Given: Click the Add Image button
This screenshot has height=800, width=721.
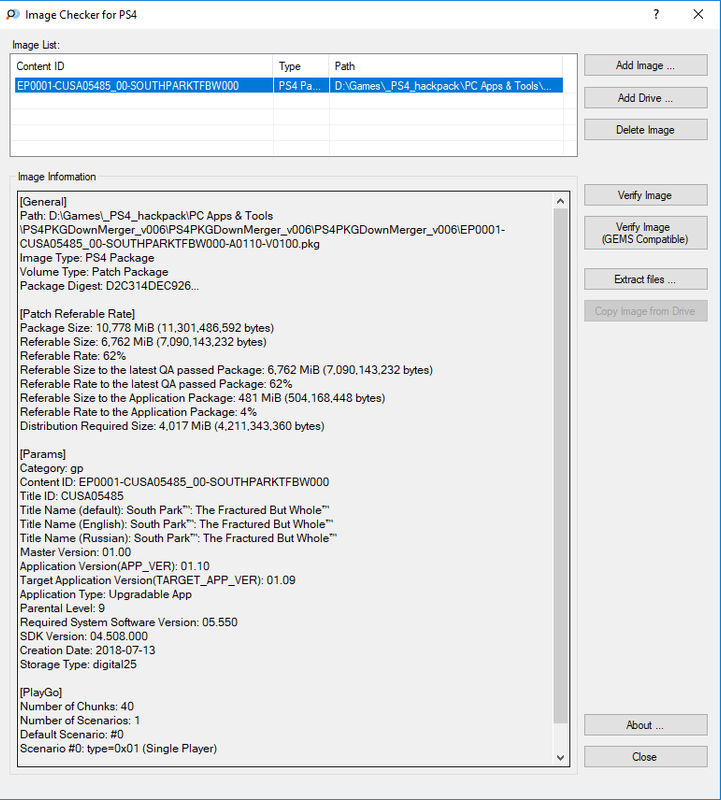Looking at the screenshot, I should tap(645, 65).
